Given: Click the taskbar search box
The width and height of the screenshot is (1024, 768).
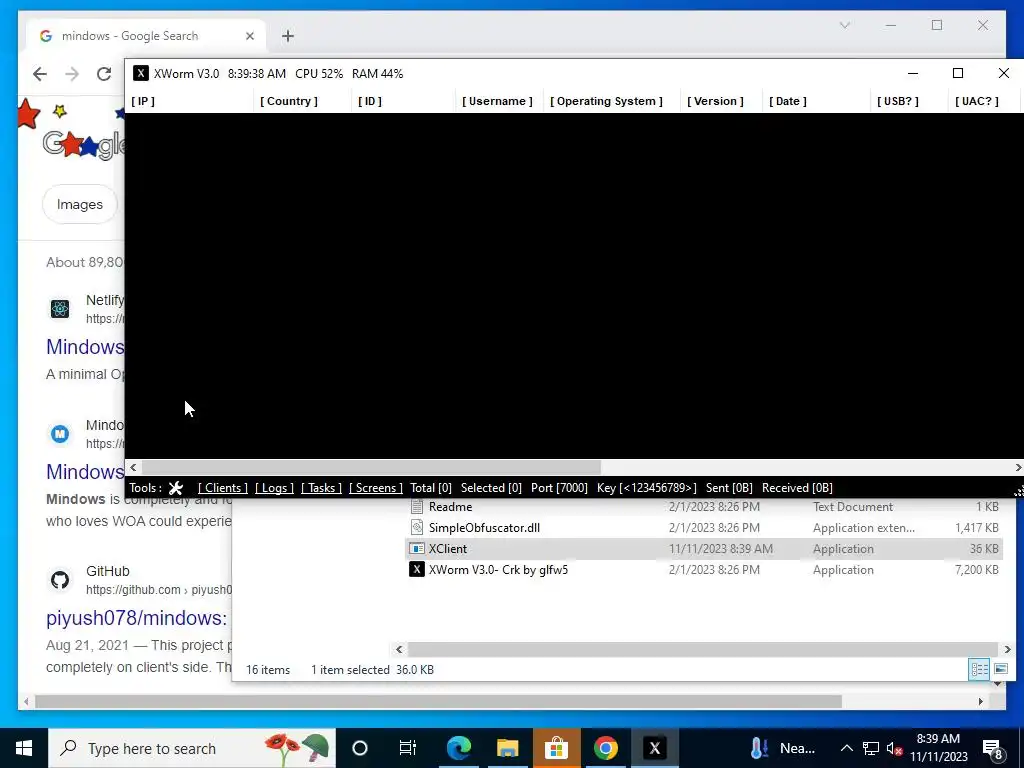Looking at the screenshot, I should click(x=192, y=748).
